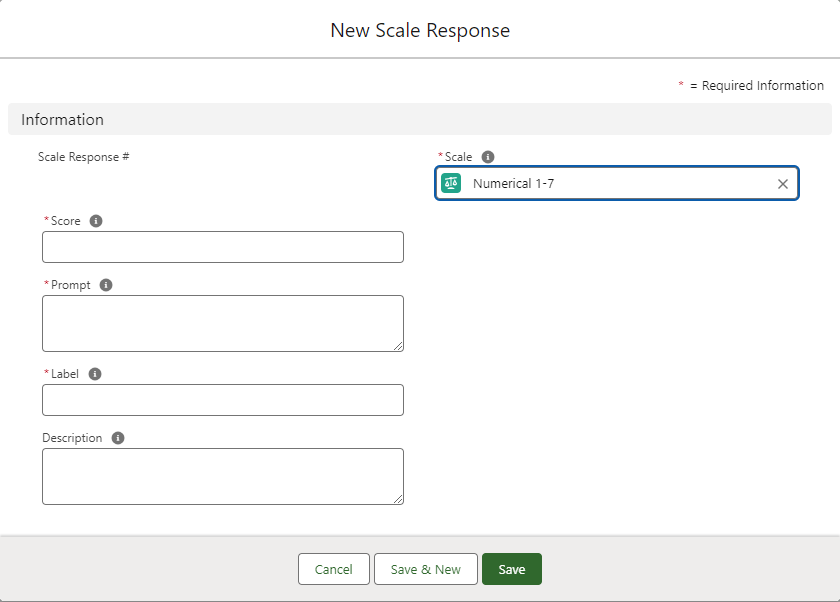Collapse the Information section header
The width and height of the screenshot is (840, 602).
click(x=62, y=120)
